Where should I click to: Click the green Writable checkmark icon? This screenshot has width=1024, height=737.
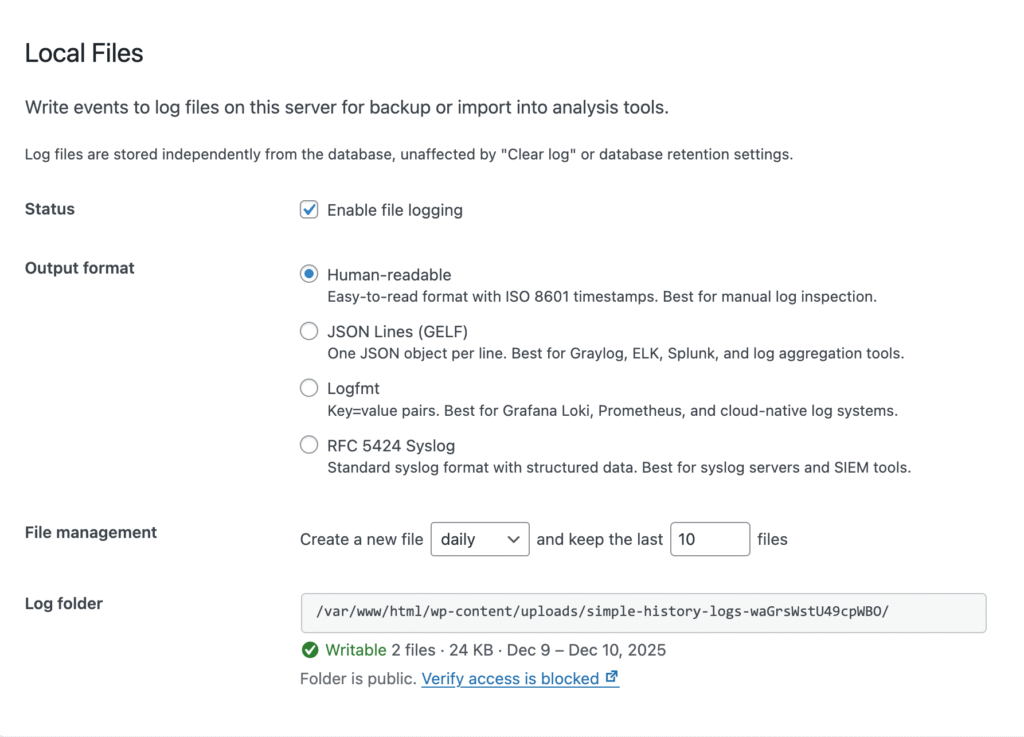coord(310,650)
